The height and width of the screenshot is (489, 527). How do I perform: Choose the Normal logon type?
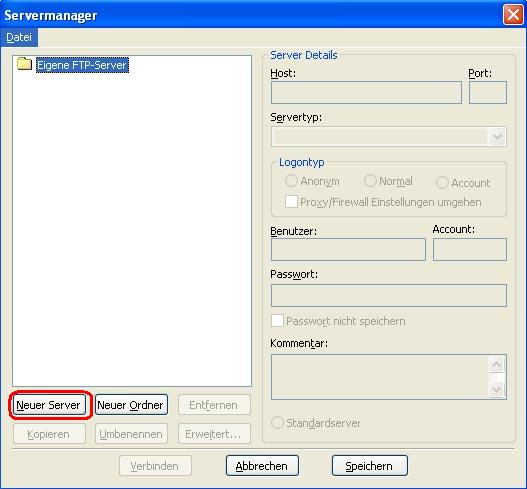(370, 181)
